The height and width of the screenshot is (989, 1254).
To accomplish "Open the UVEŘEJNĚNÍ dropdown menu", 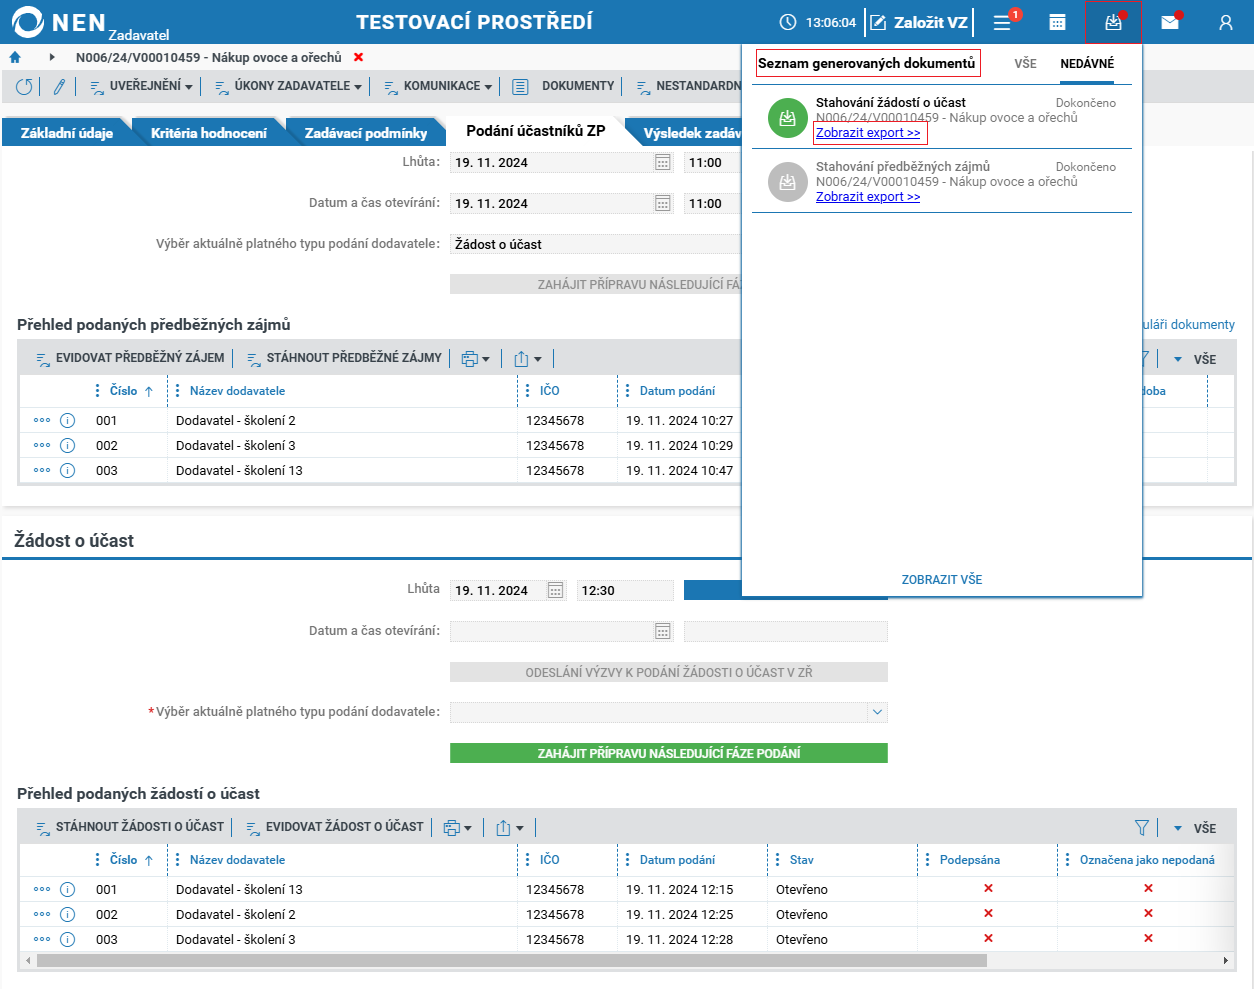I will pyautogui.click(x=141, y=87).
